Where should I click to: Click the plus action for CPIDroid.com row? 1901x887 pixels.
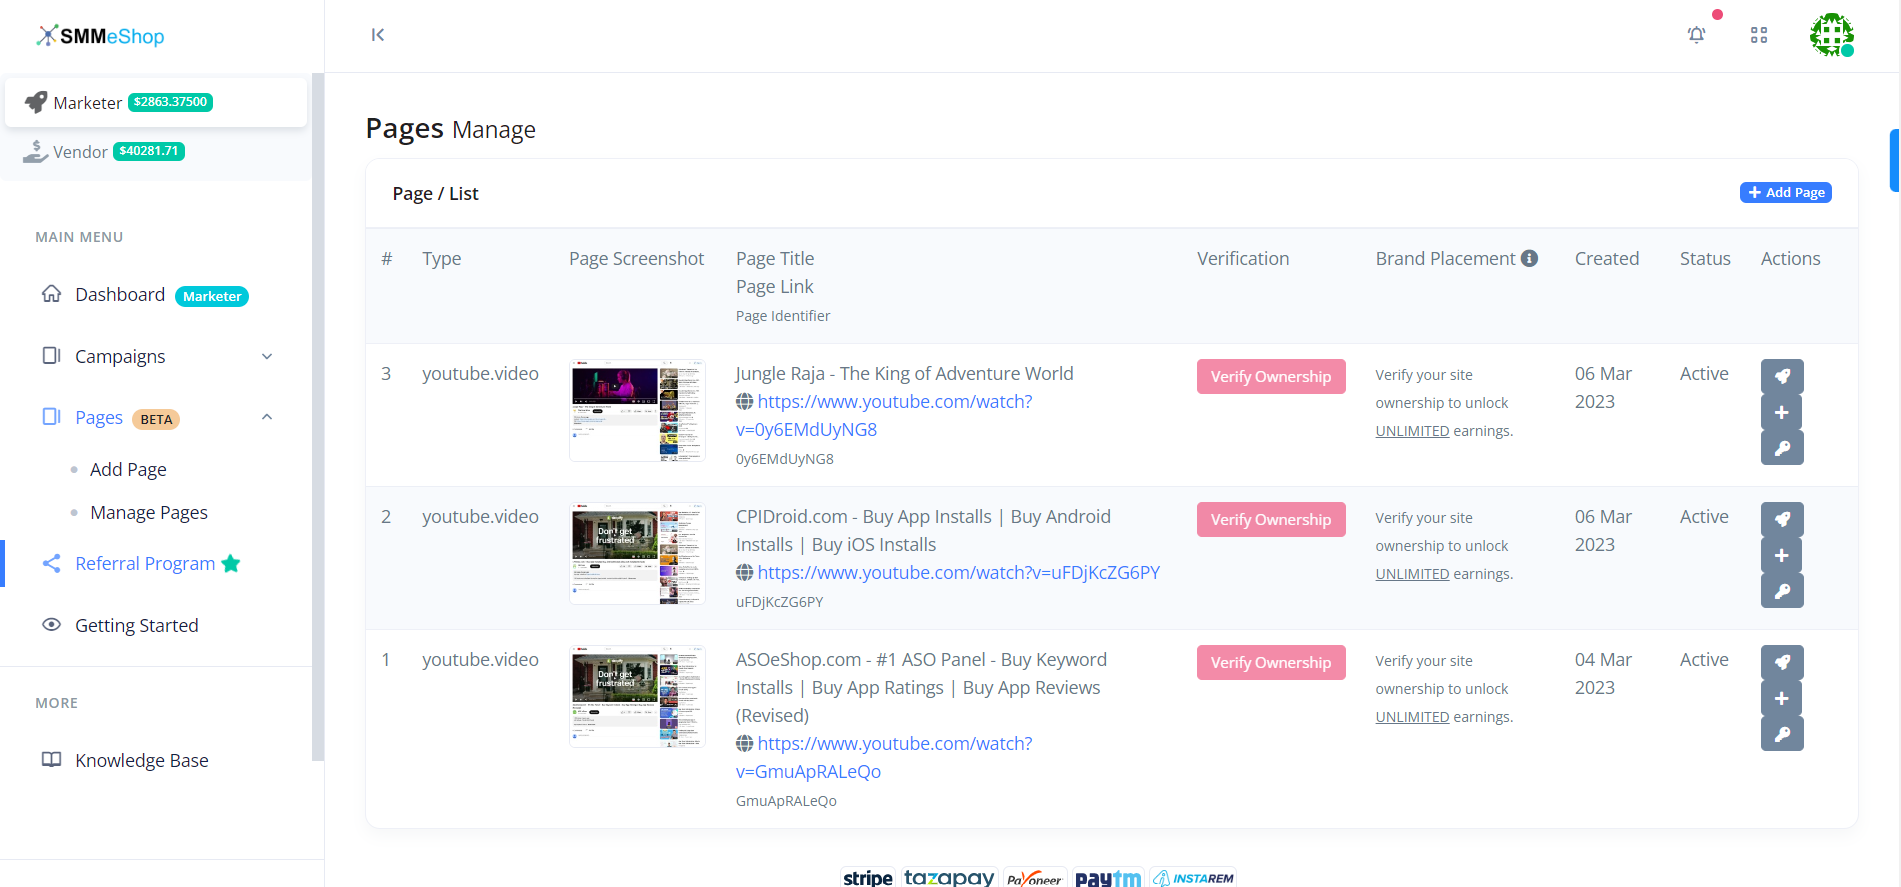click(x=1782, y=555)
